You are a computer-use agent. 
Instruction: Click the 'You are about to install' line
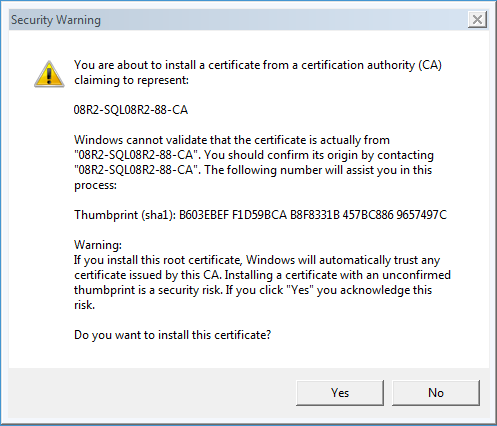[x=258, y=65]
